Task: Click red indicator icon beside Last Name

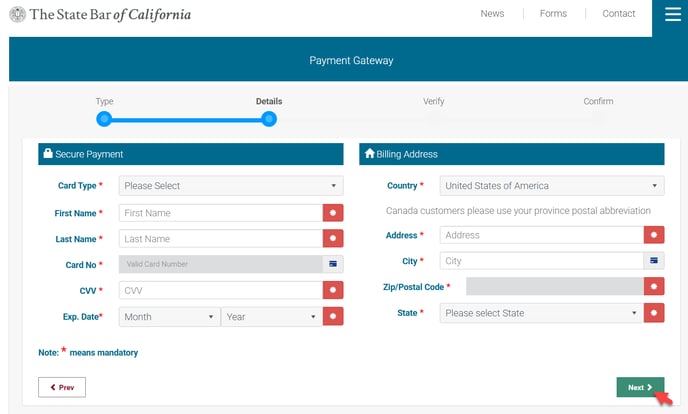Action: point(333,239)
